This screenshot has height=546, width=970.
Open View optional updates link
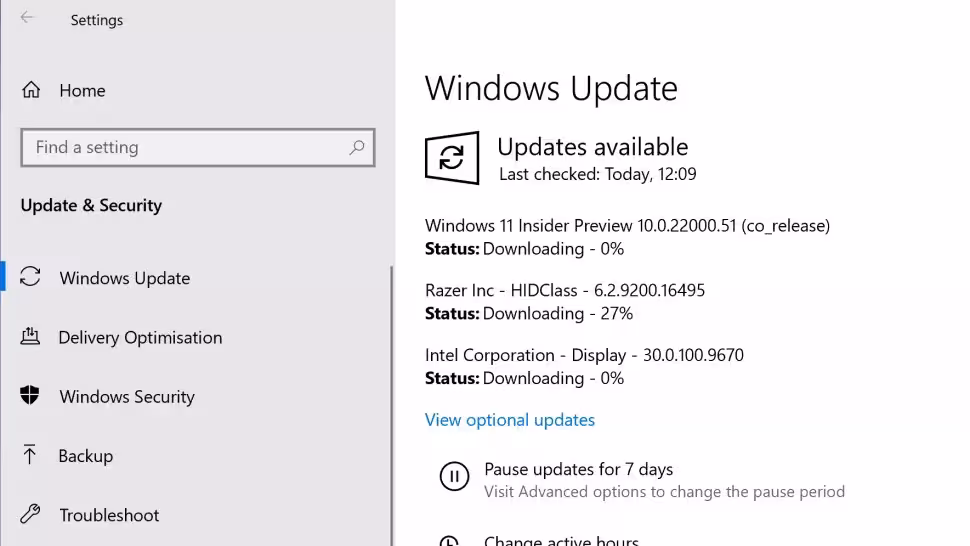(x=510, y=420)
